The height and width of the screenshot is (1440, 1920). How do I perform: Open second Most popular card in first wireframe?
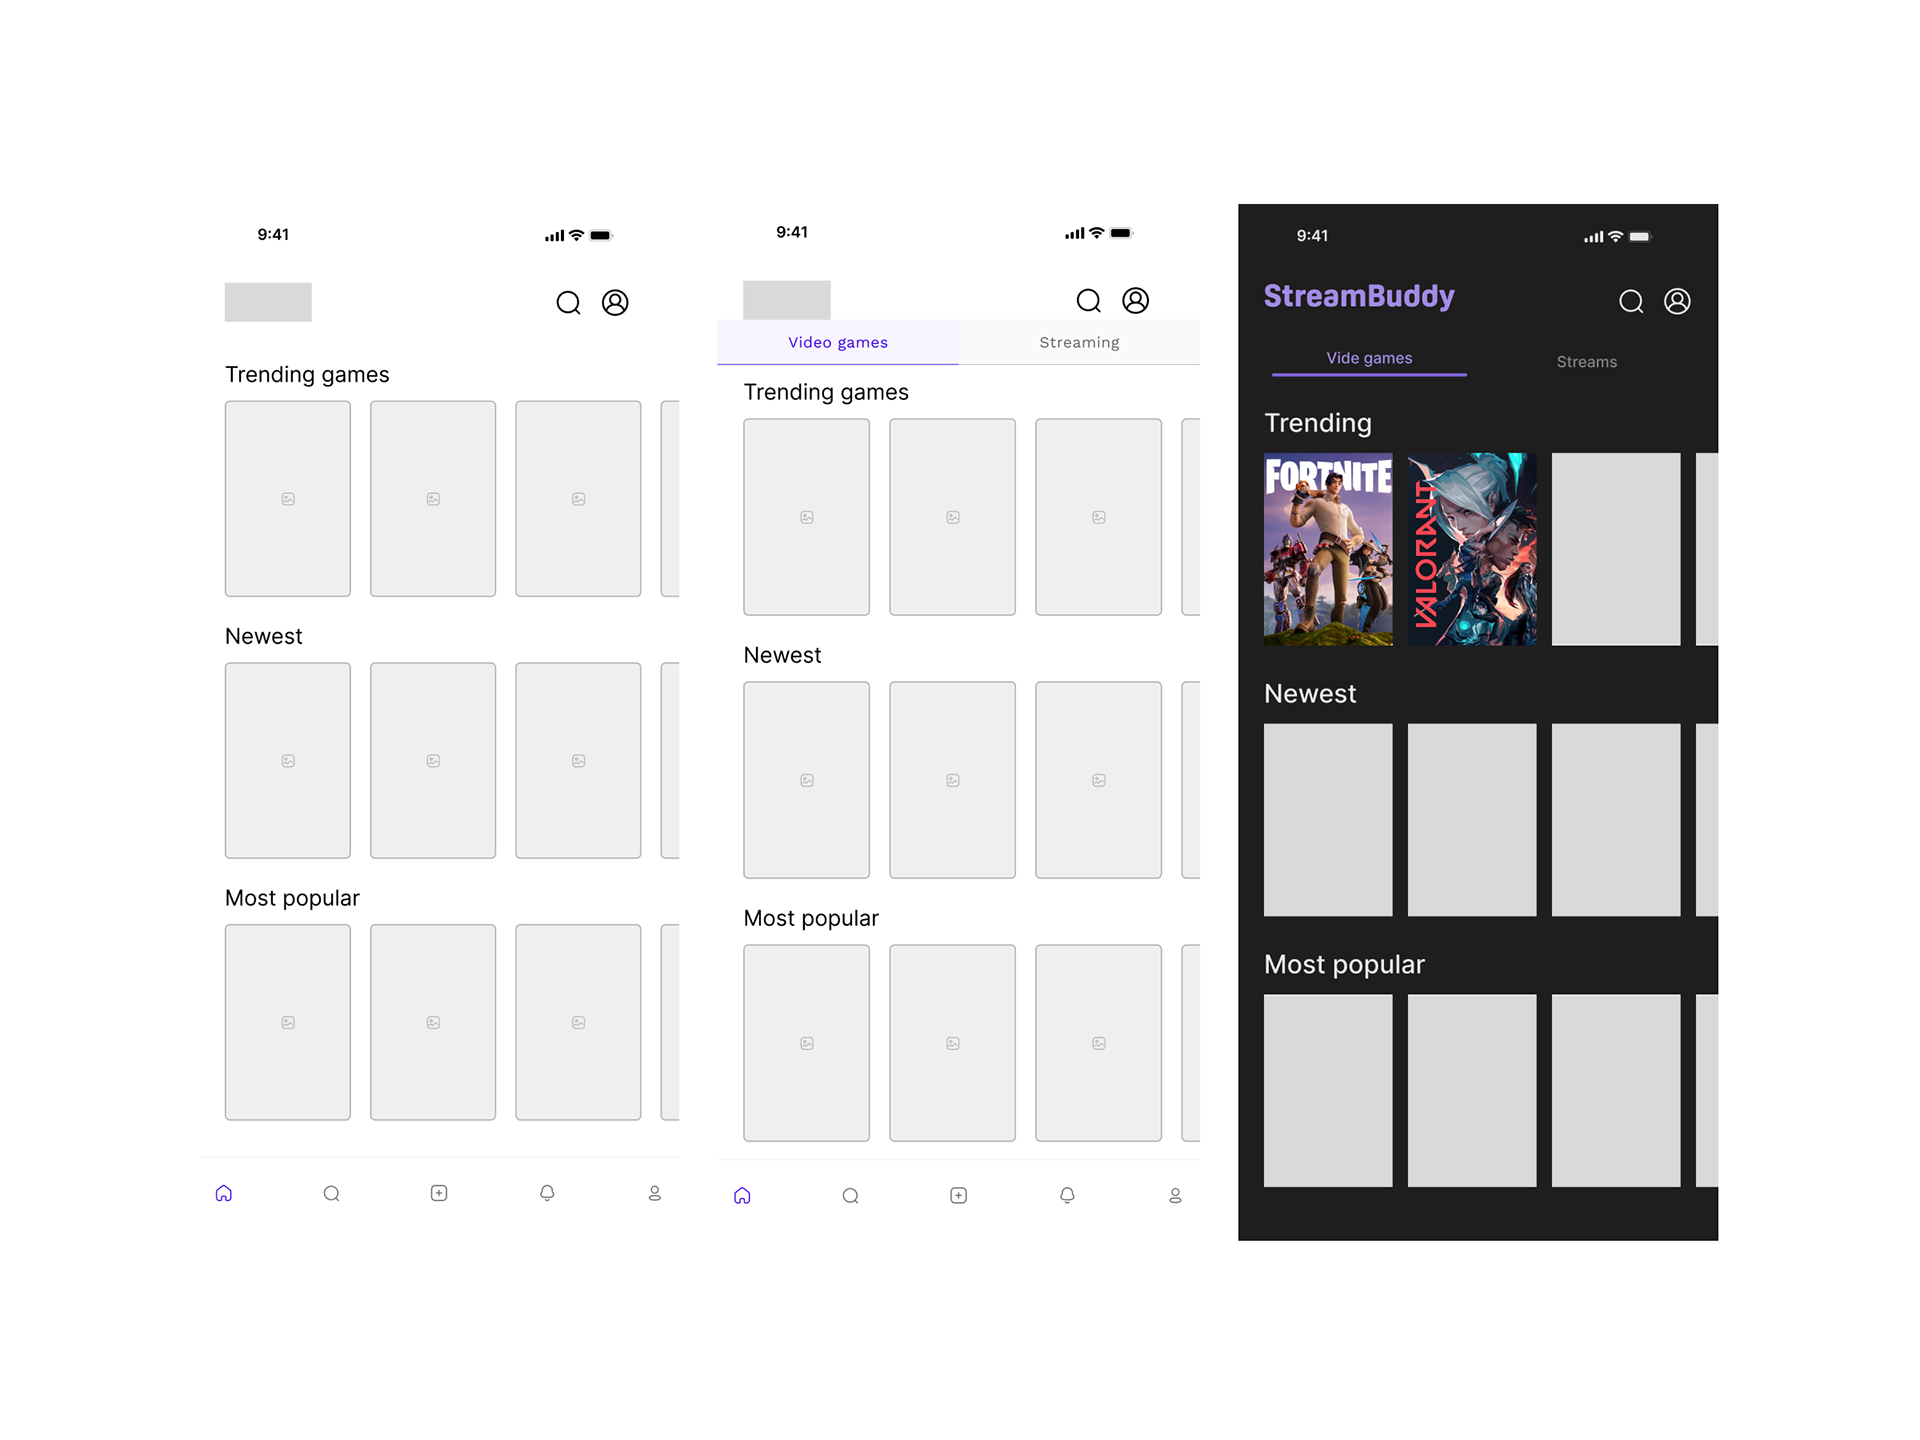pyautogui.click(x=433, y=1023)
